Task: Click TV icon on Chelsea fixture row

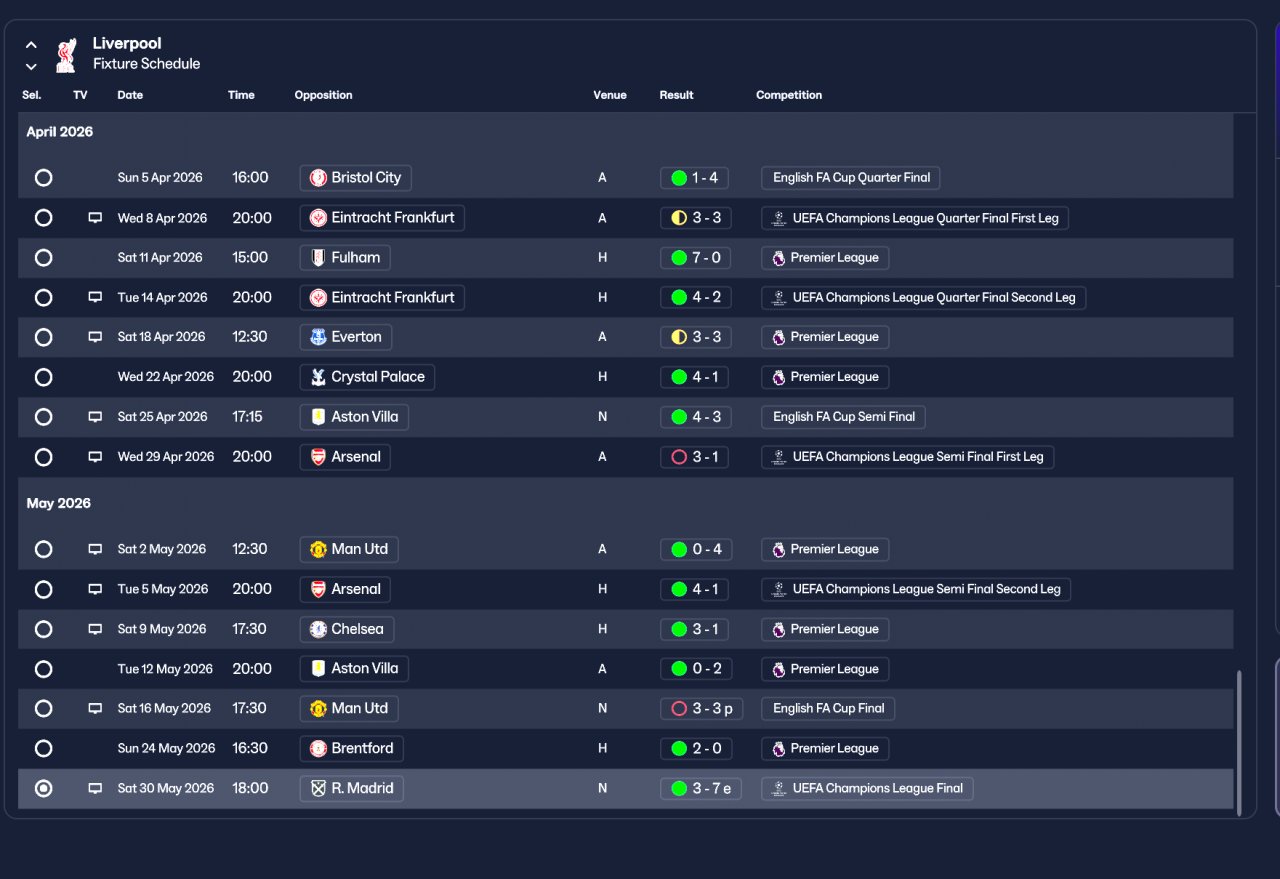Action: click(95, 629)
